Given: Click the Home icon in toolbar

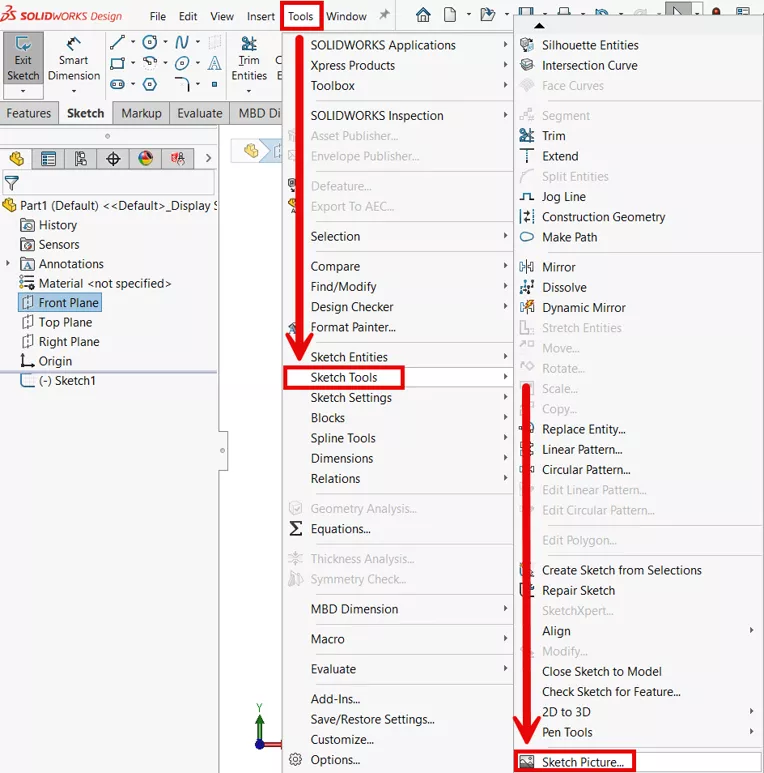Looking at the screenshot, I should click(423, 15).
